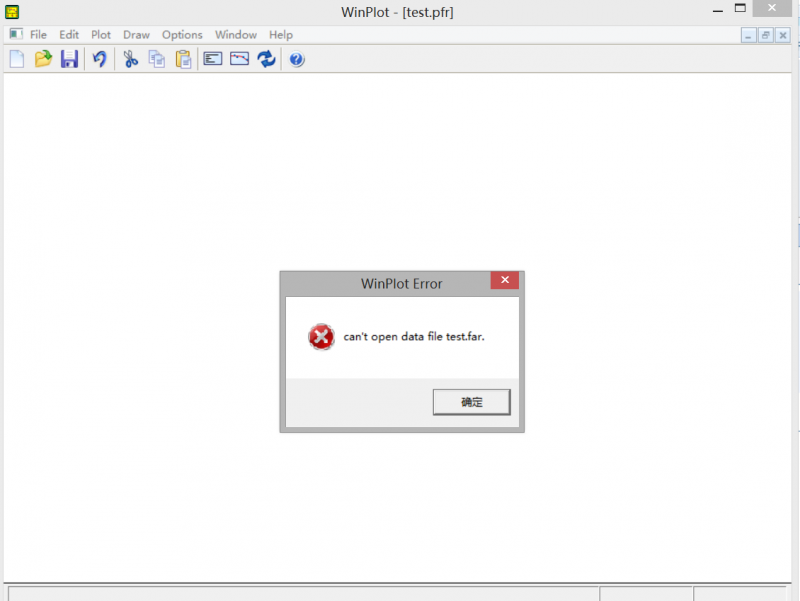Open a file with the folder icon
Screen dimensions: 800x601
coord(43,59)
